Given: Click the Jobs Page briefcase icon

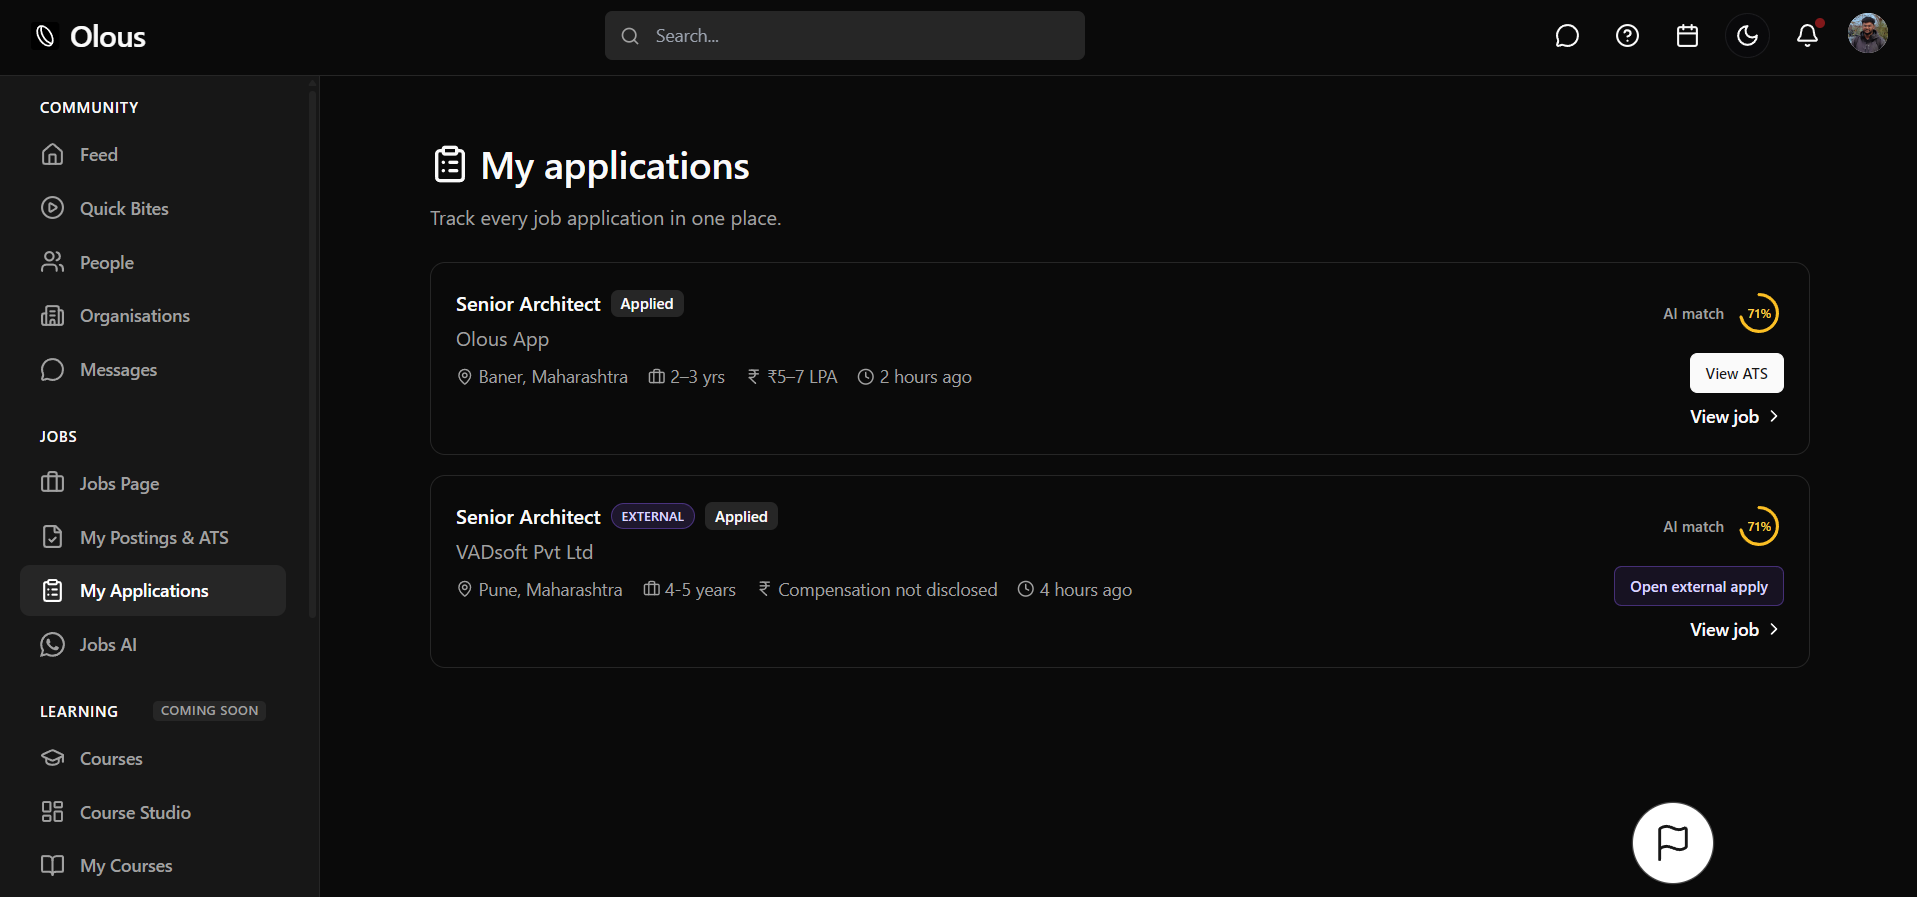Looking at the screenshot, I should pyautogui.click(x=52, y=483).
